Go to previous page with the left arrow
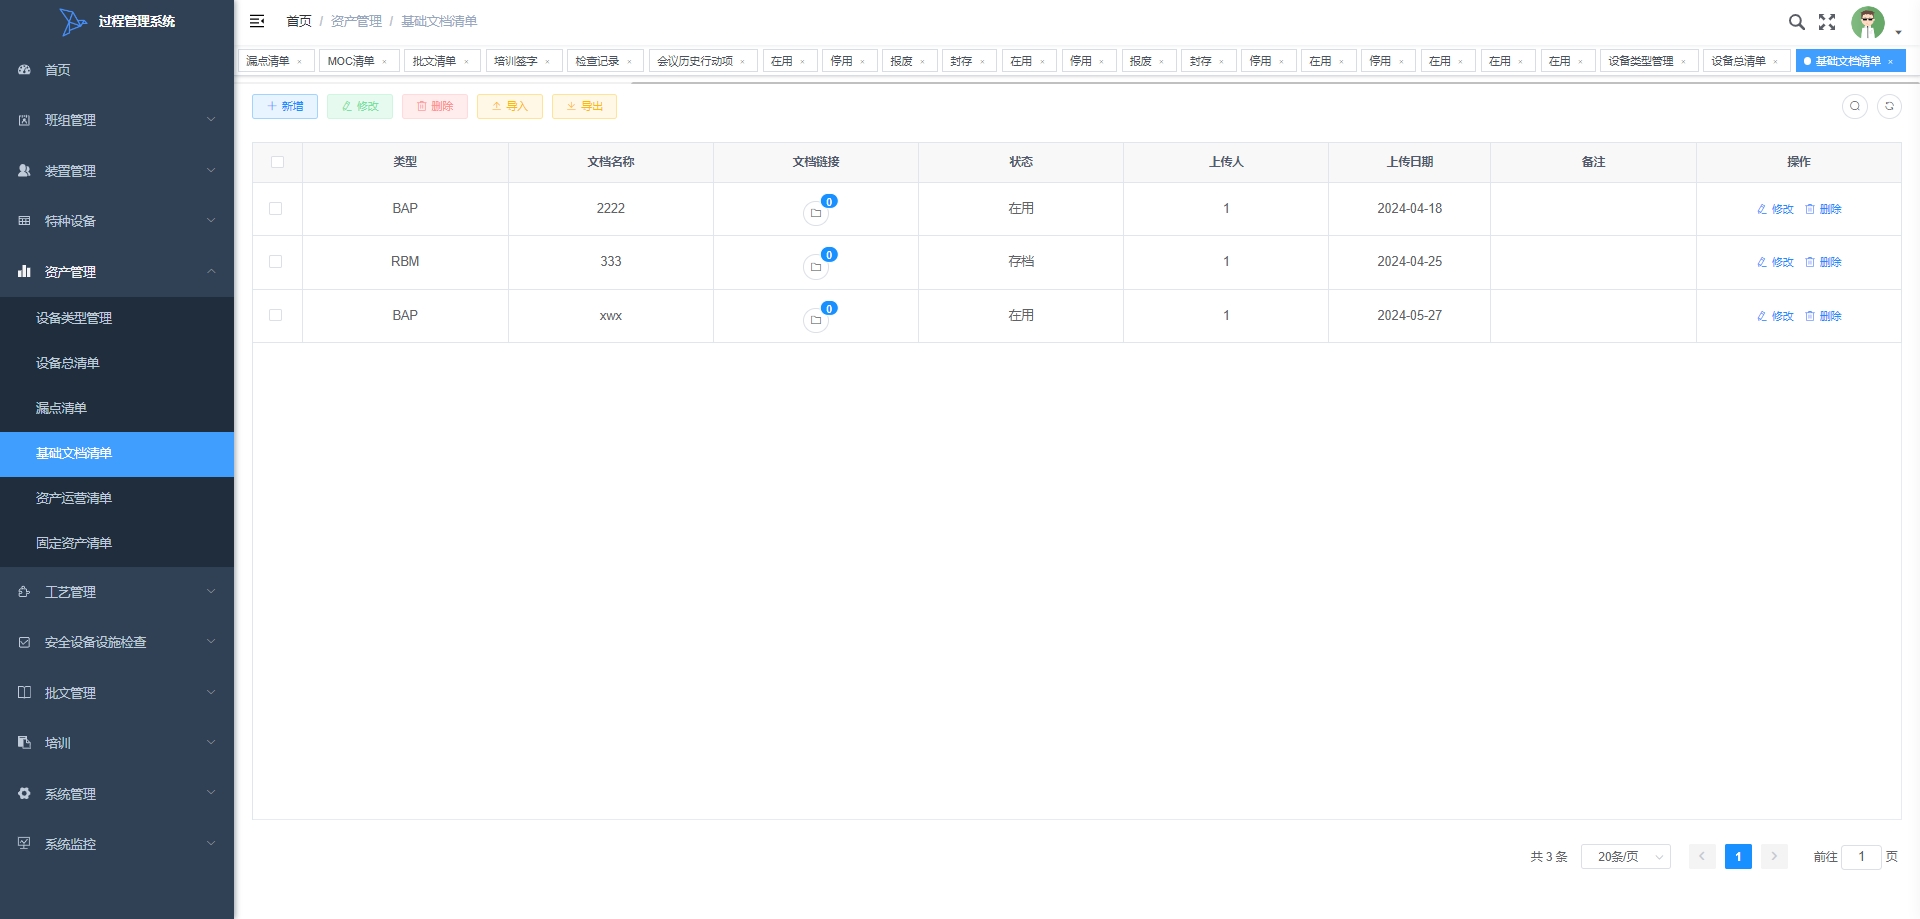 coord(1702,857)
